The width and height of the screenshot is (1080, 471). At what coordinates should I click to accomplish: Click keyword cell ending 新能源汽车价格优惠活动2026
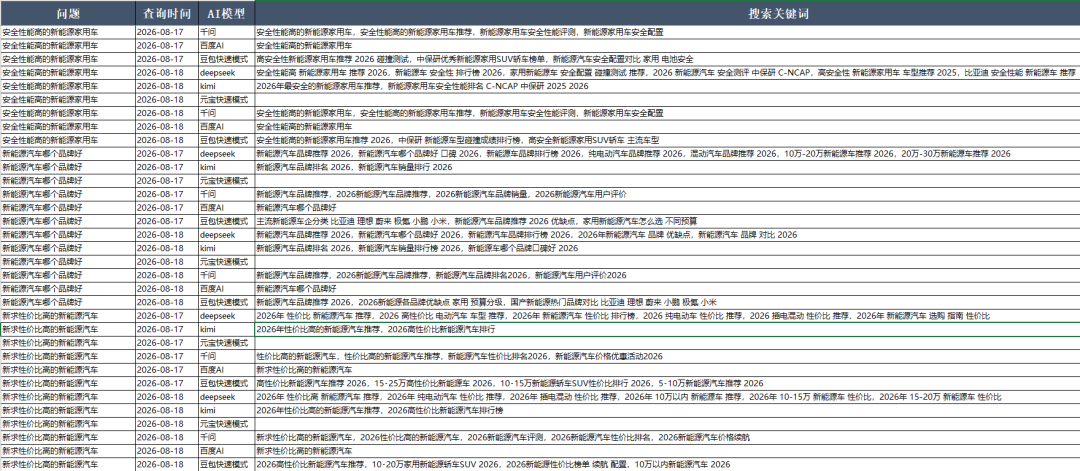click(667, 357)
